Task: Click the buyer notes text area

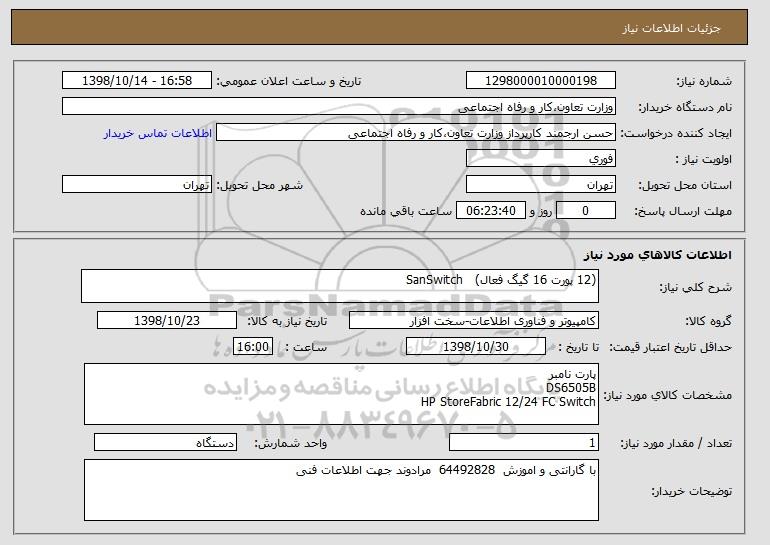Action: [341, 490]
